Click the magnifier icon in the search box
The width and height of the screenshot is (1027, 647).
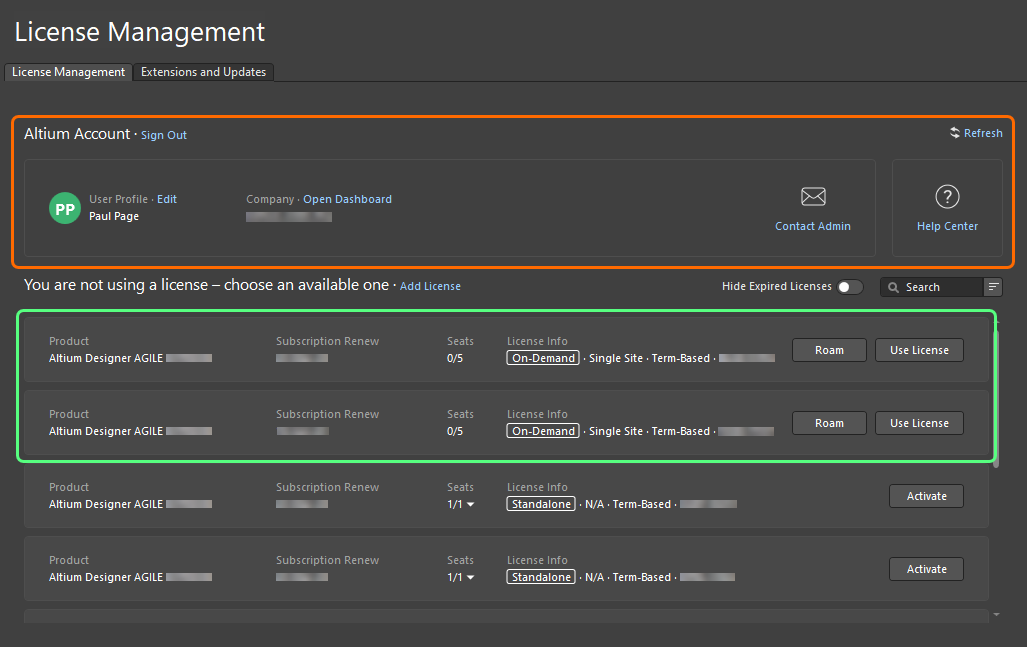click(893, 287)
